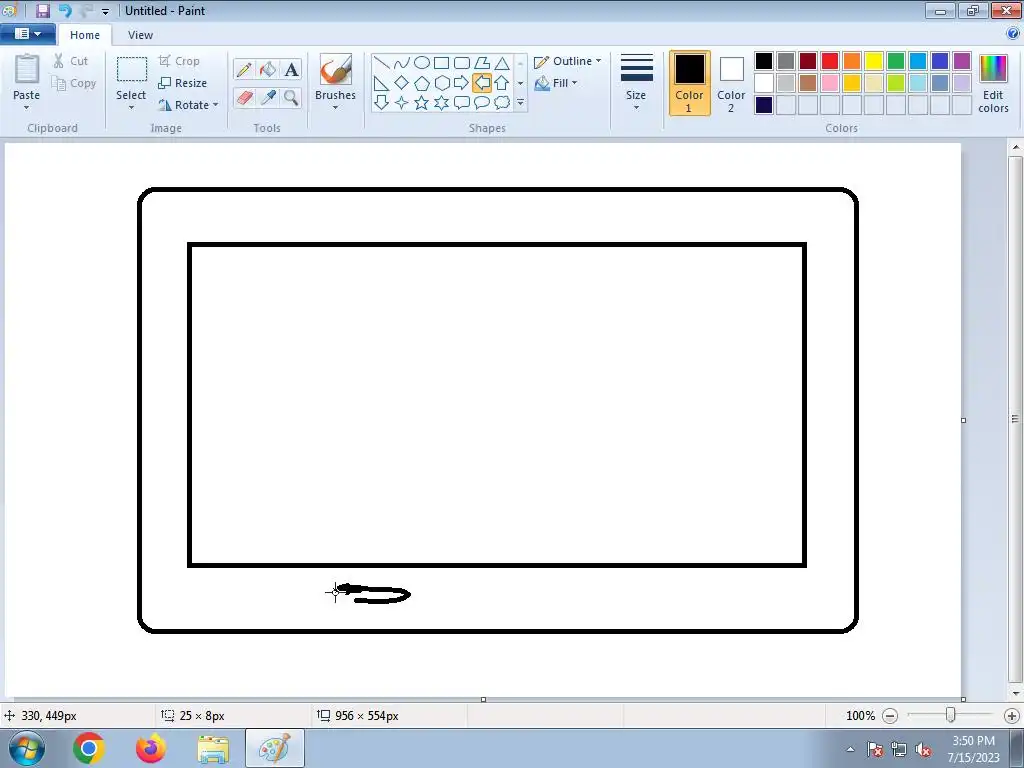Select the Color picker eyedropper tool
Image resolution: width=1024 pixels, height=768 pixels.
pyautogui.click(x=268, y=97)
